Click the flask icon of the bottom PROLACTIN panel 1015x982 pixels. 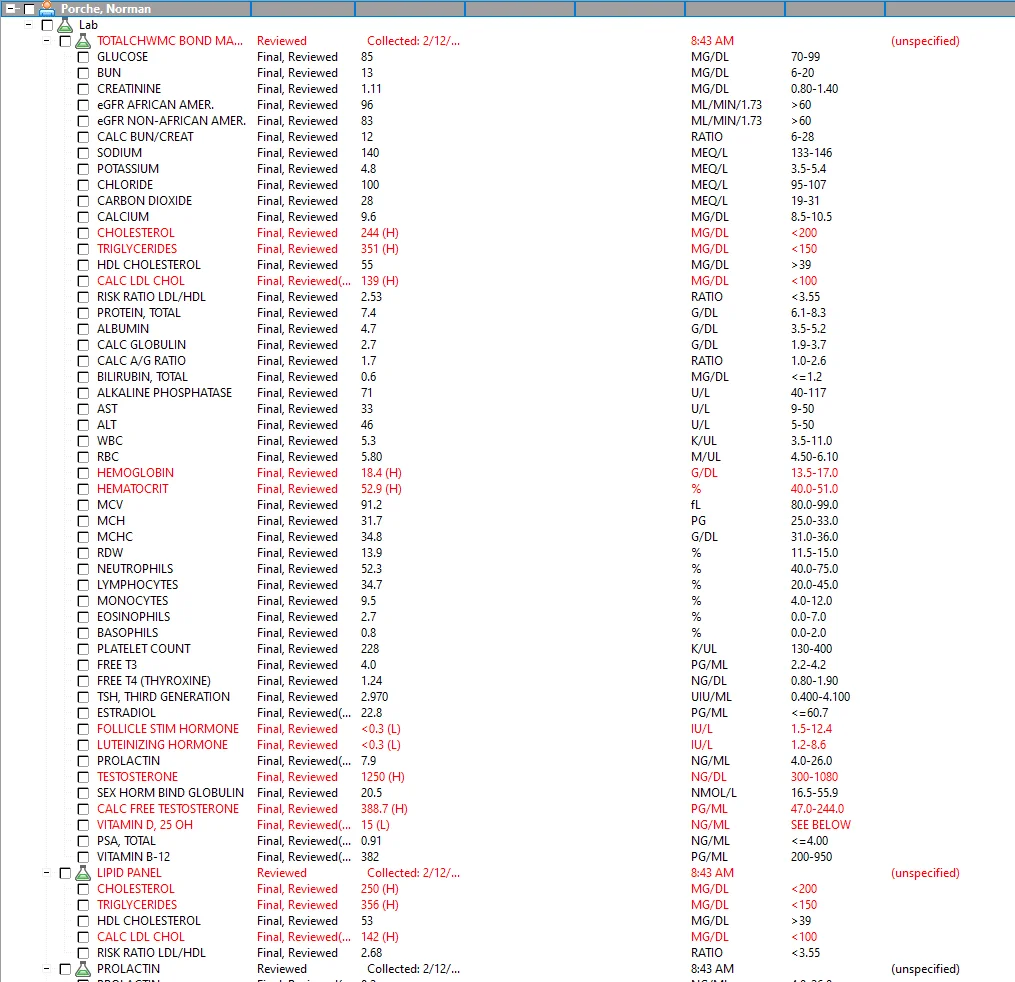[83, 969]
